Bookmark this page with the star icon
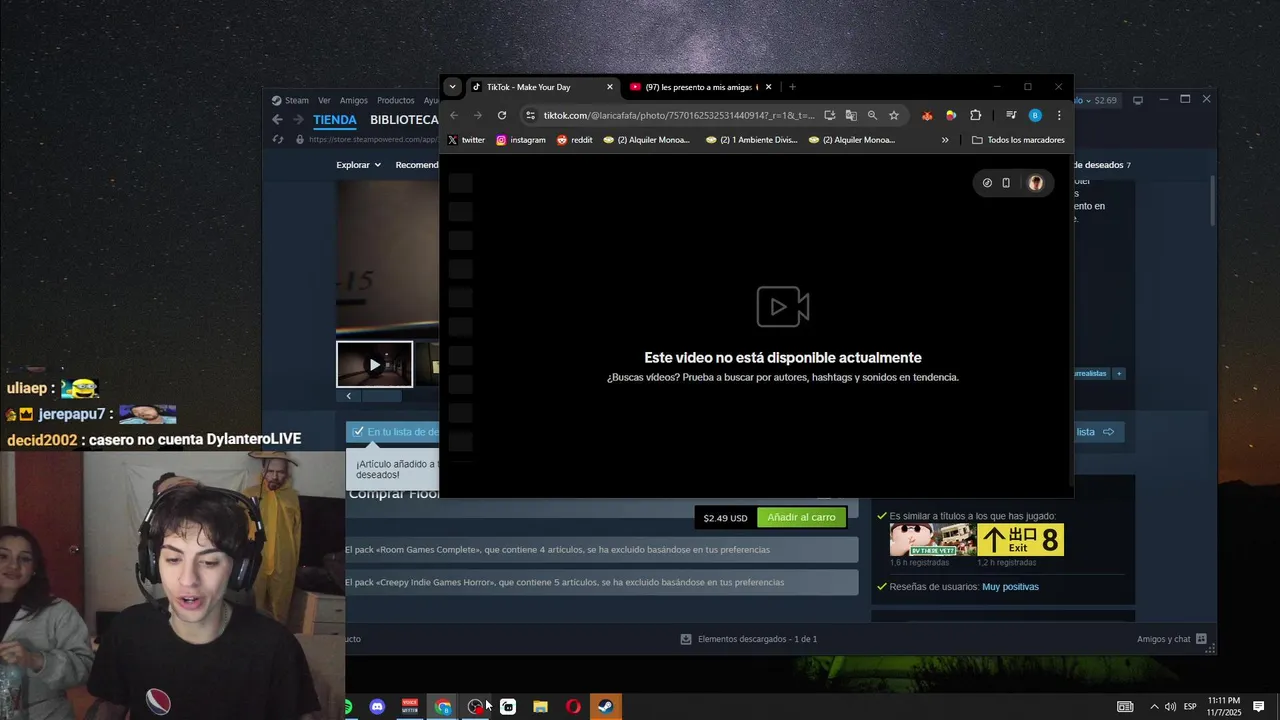The height and width of the screenshot is (720, 1280). pyautogui.click(x=894, y=115)
